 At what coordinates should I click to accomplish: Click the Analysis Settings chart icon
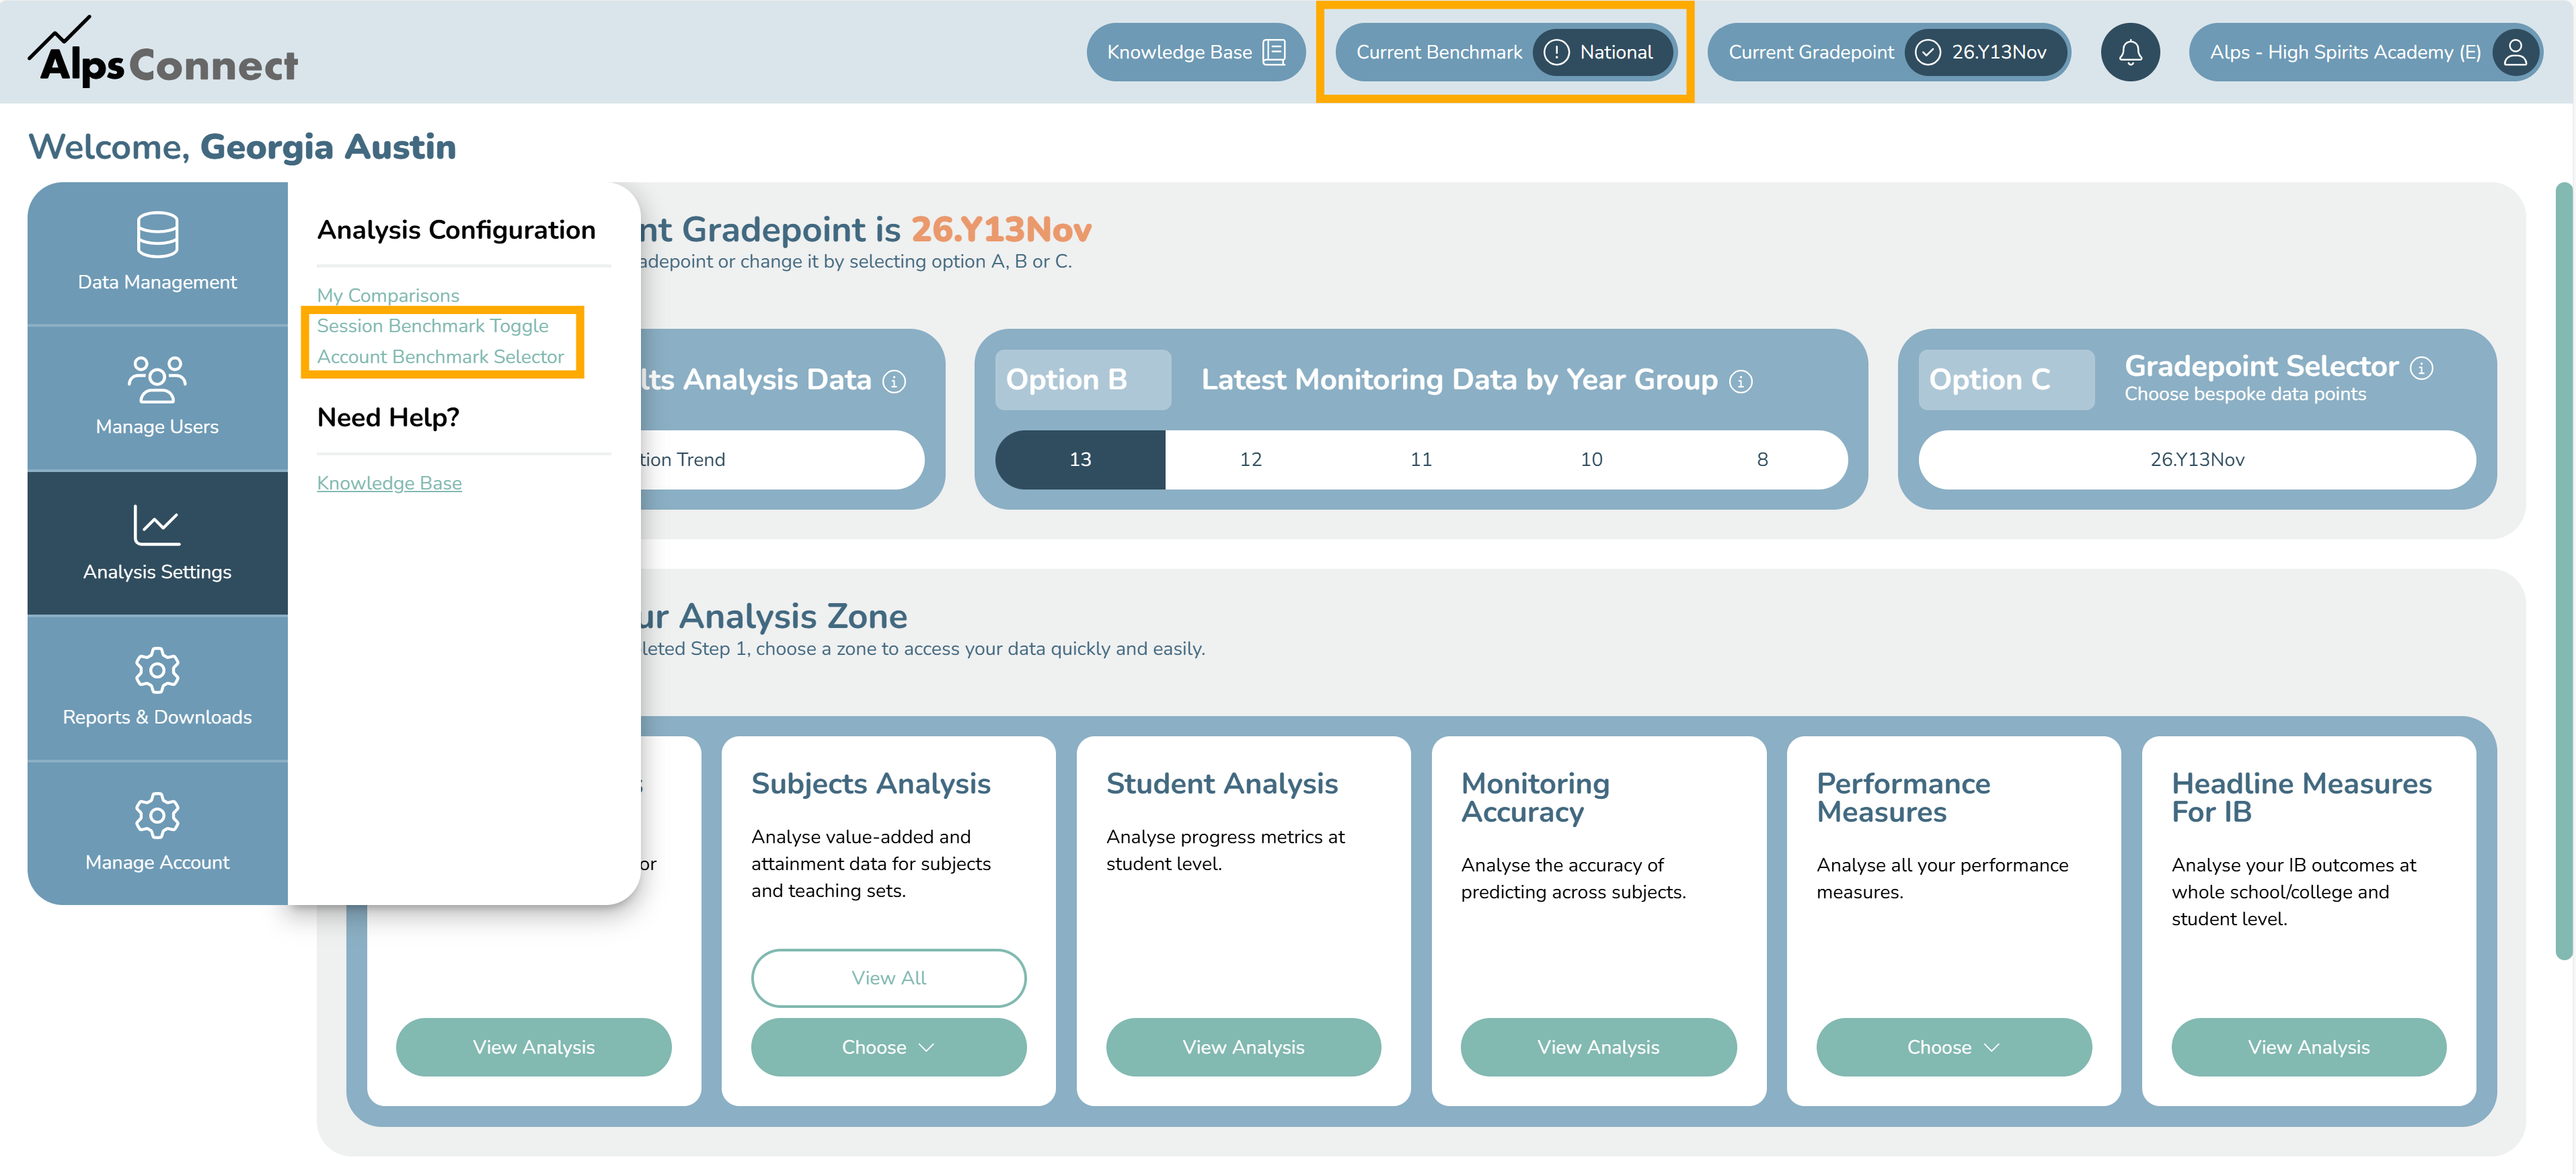pos(157,525)
